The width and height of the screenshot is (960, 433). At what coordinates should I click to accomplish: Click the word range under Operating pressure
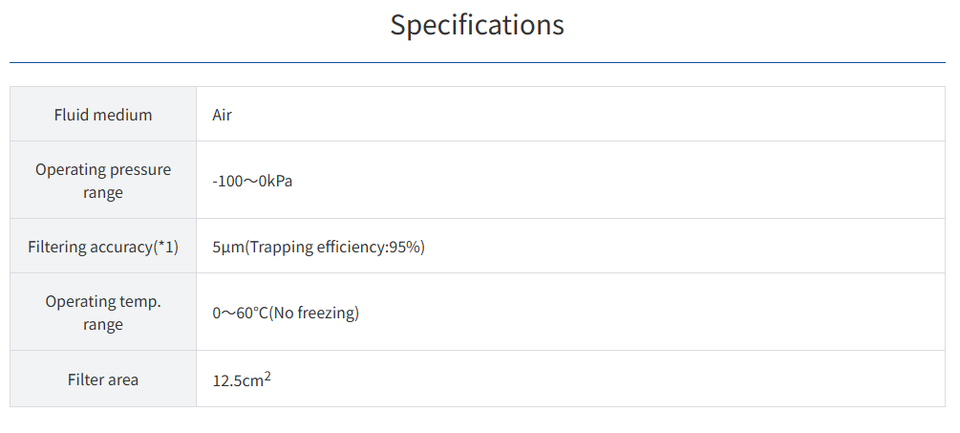(103, 192)
